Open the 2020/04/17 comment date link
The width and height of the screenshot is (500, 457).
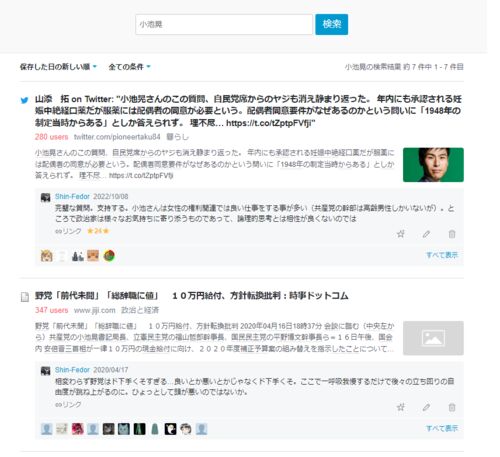tap(110, 370)
